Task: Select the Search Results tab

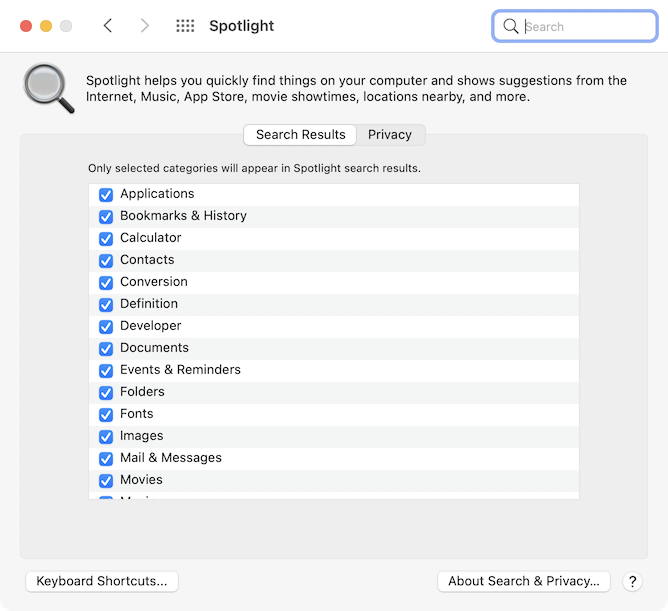Action: coord(300,135)
